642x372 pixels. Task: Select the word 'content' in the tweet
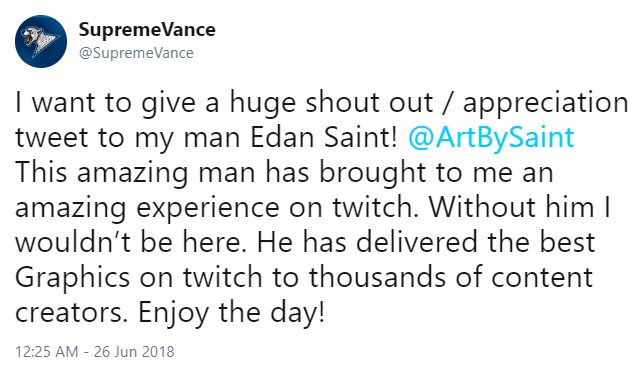click(542, 278)
